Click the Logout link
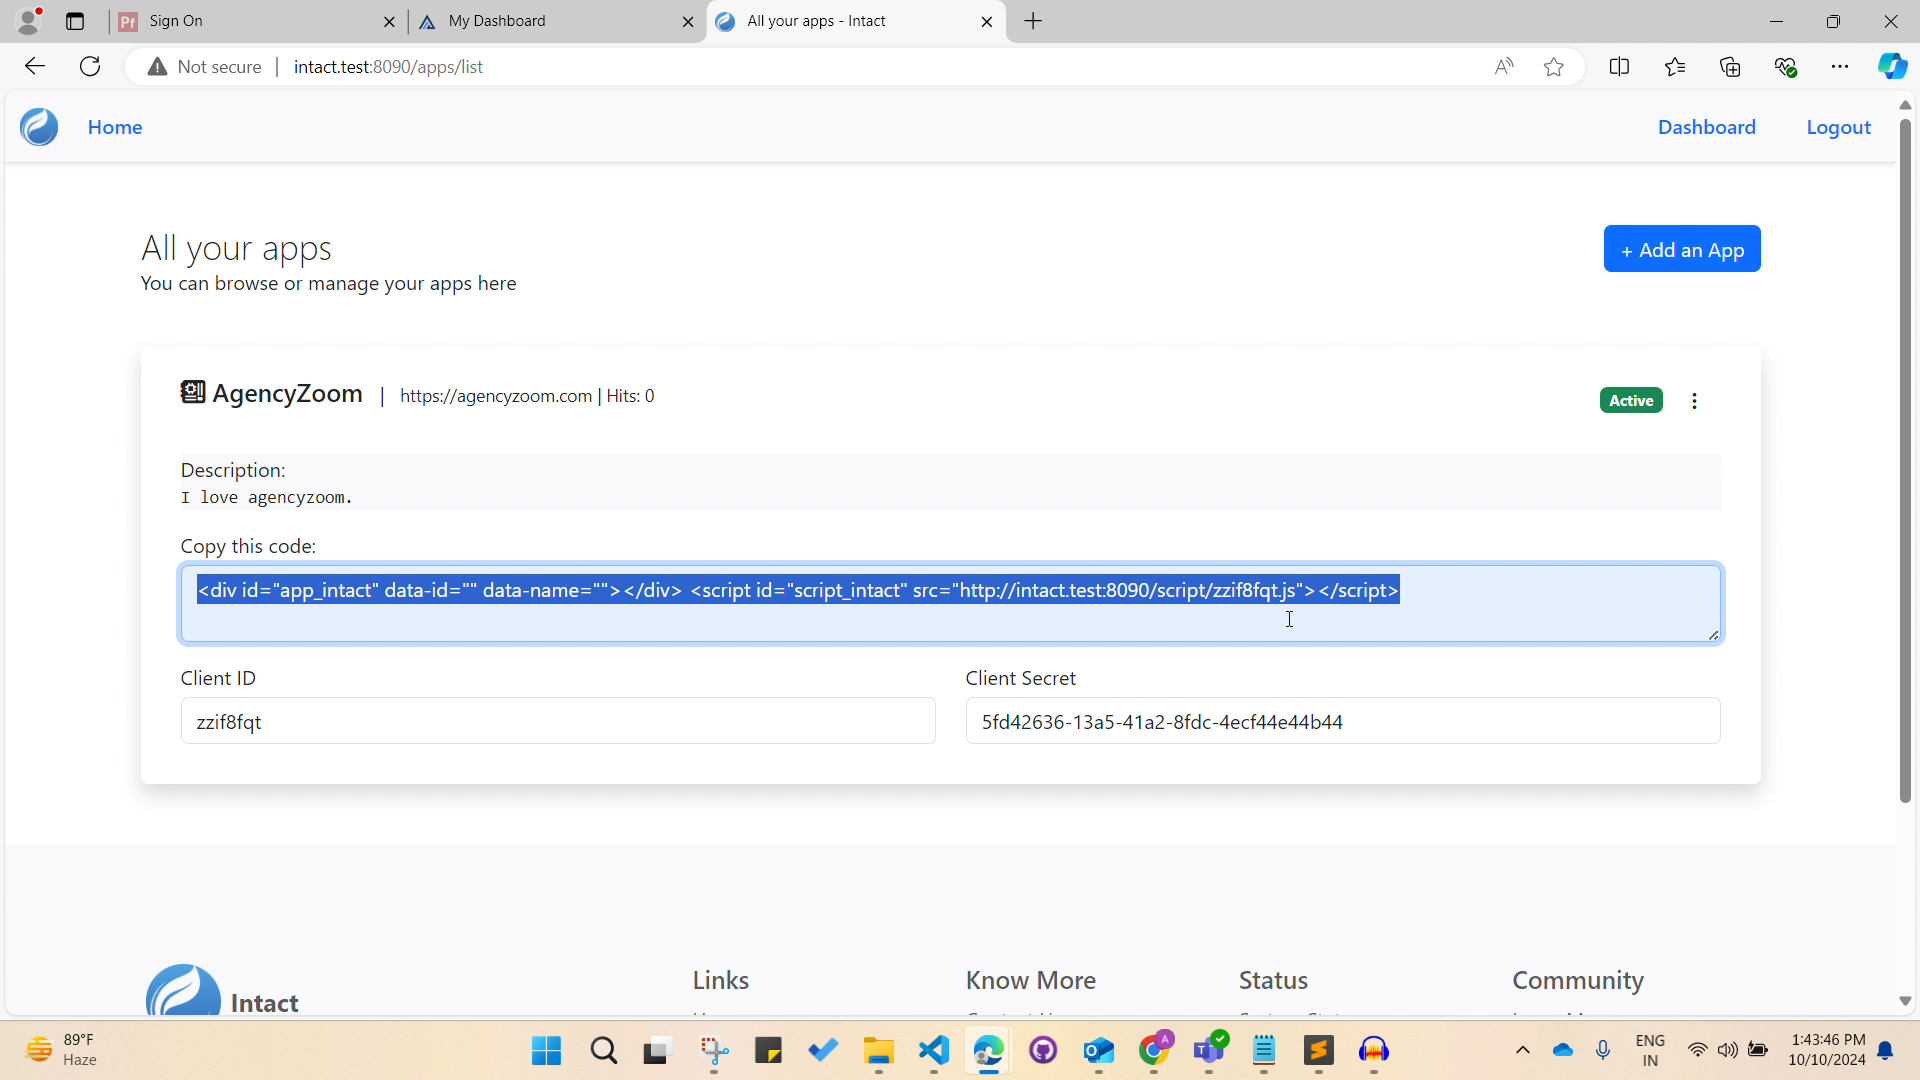Viewport: 1920px width, 1080px height. pos(1839,127)
